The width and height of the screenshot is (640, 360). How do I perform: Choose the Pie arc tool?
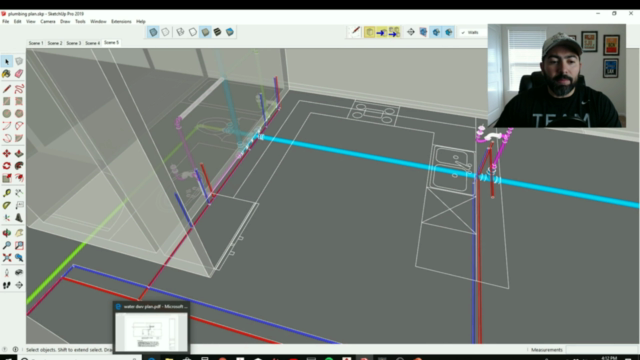[19, 138]
